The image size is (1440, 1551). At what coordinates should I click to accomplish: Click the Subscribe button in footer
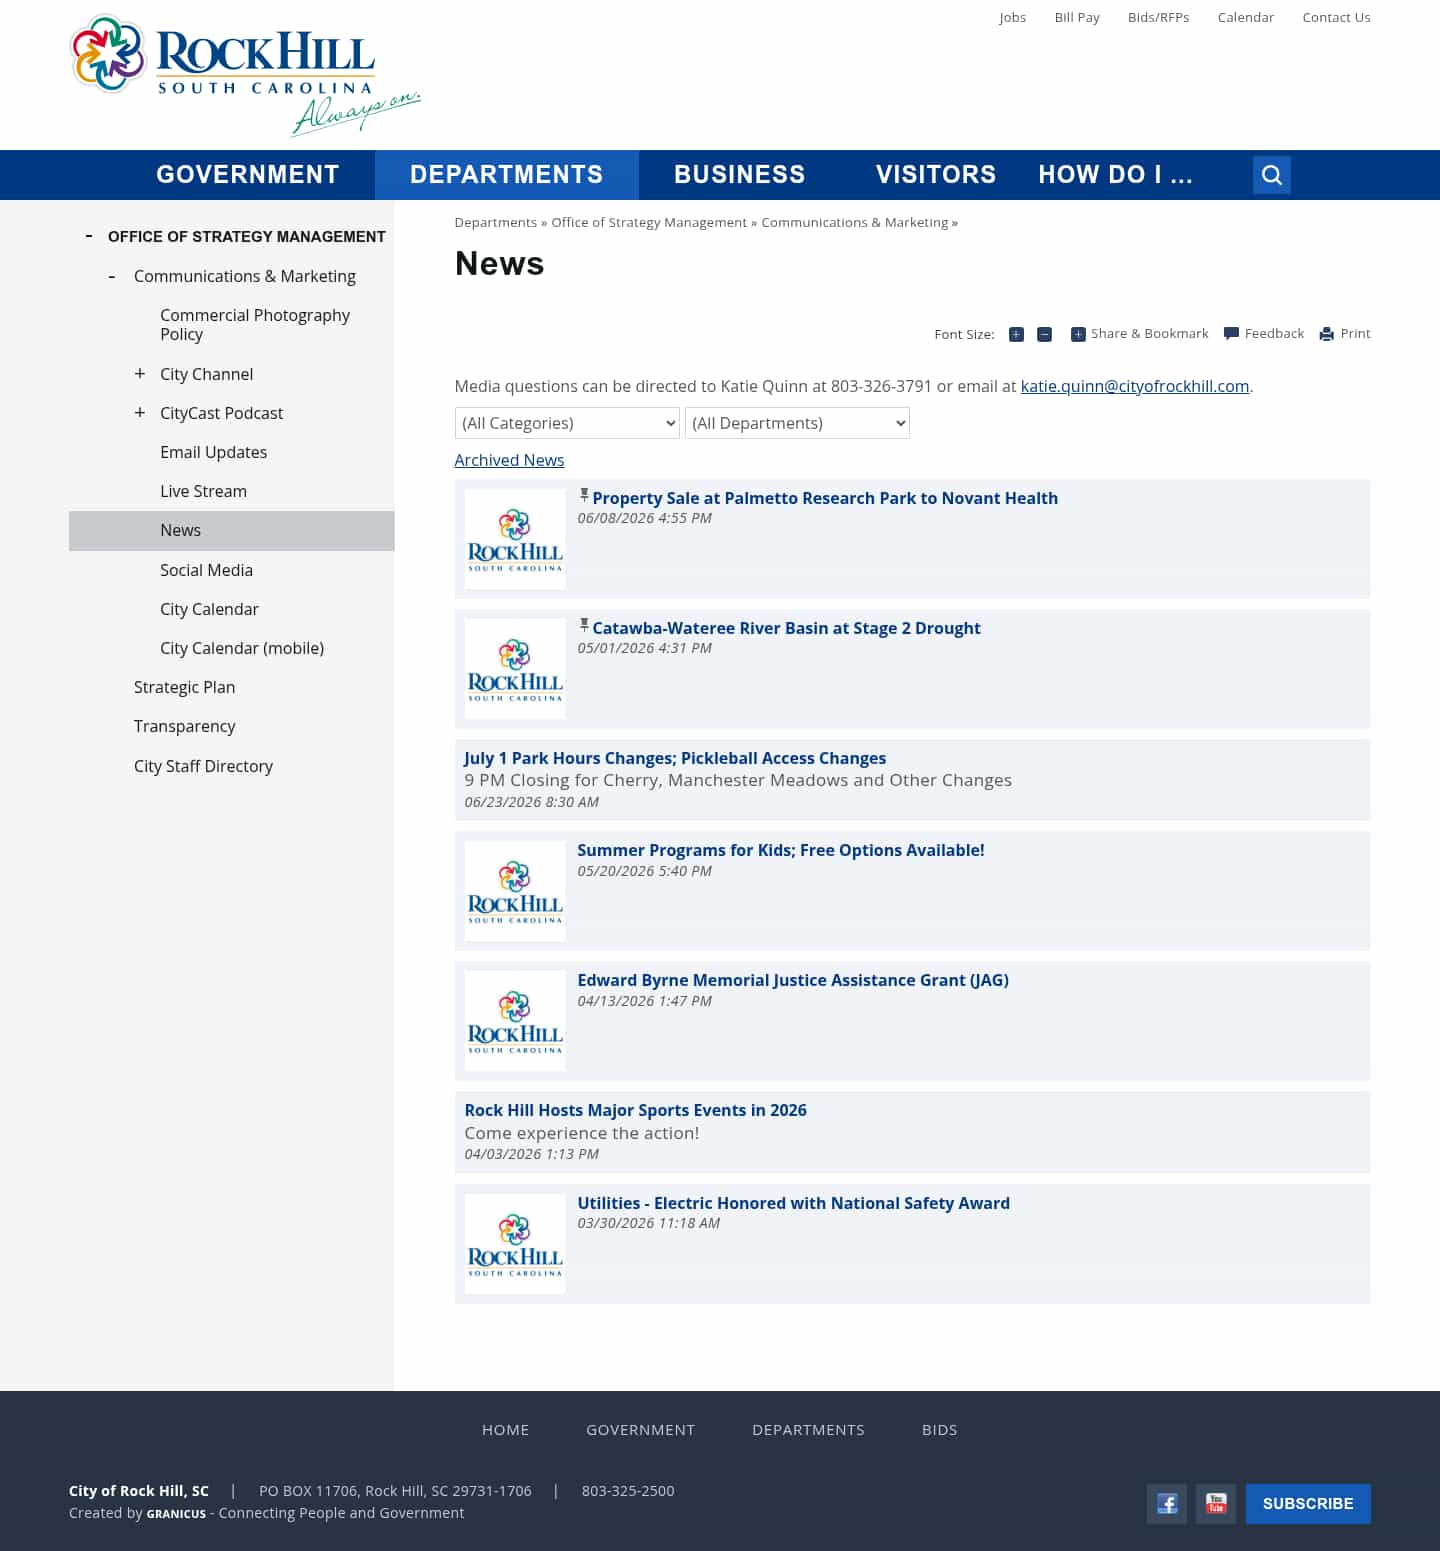coord(1308,1503)
